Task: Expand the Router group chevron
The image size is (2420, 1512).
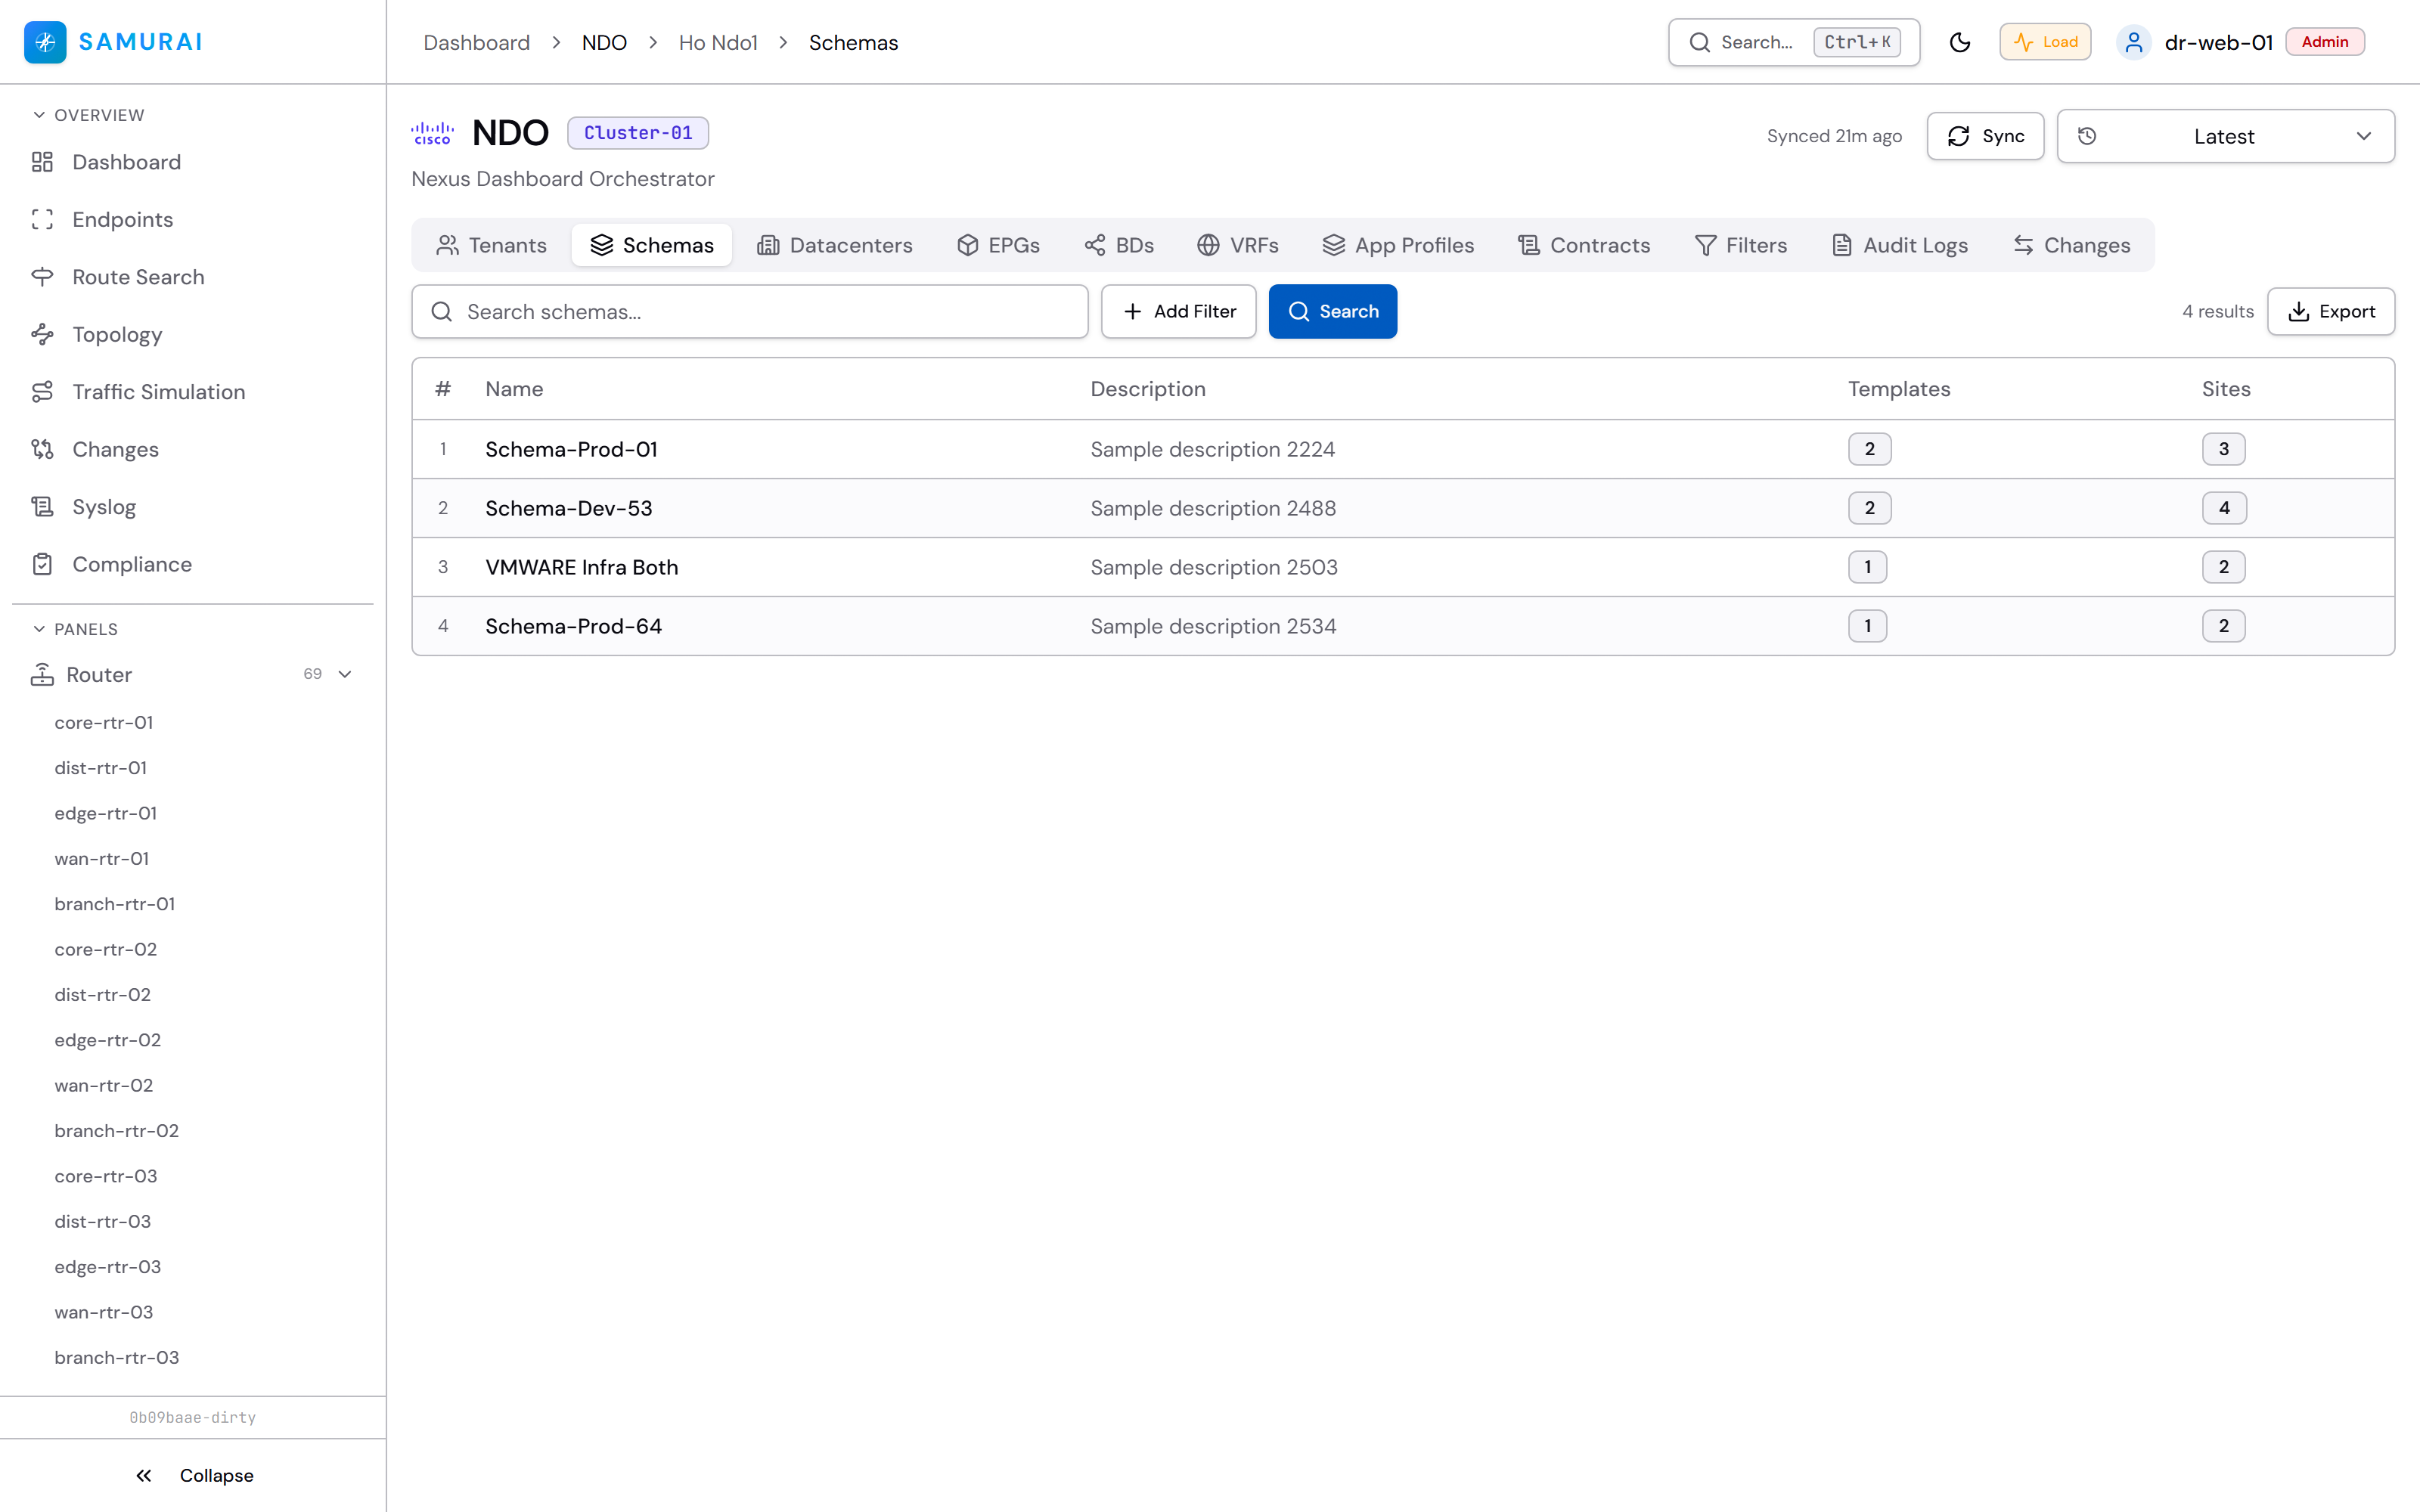Action: tap(345, 674)
